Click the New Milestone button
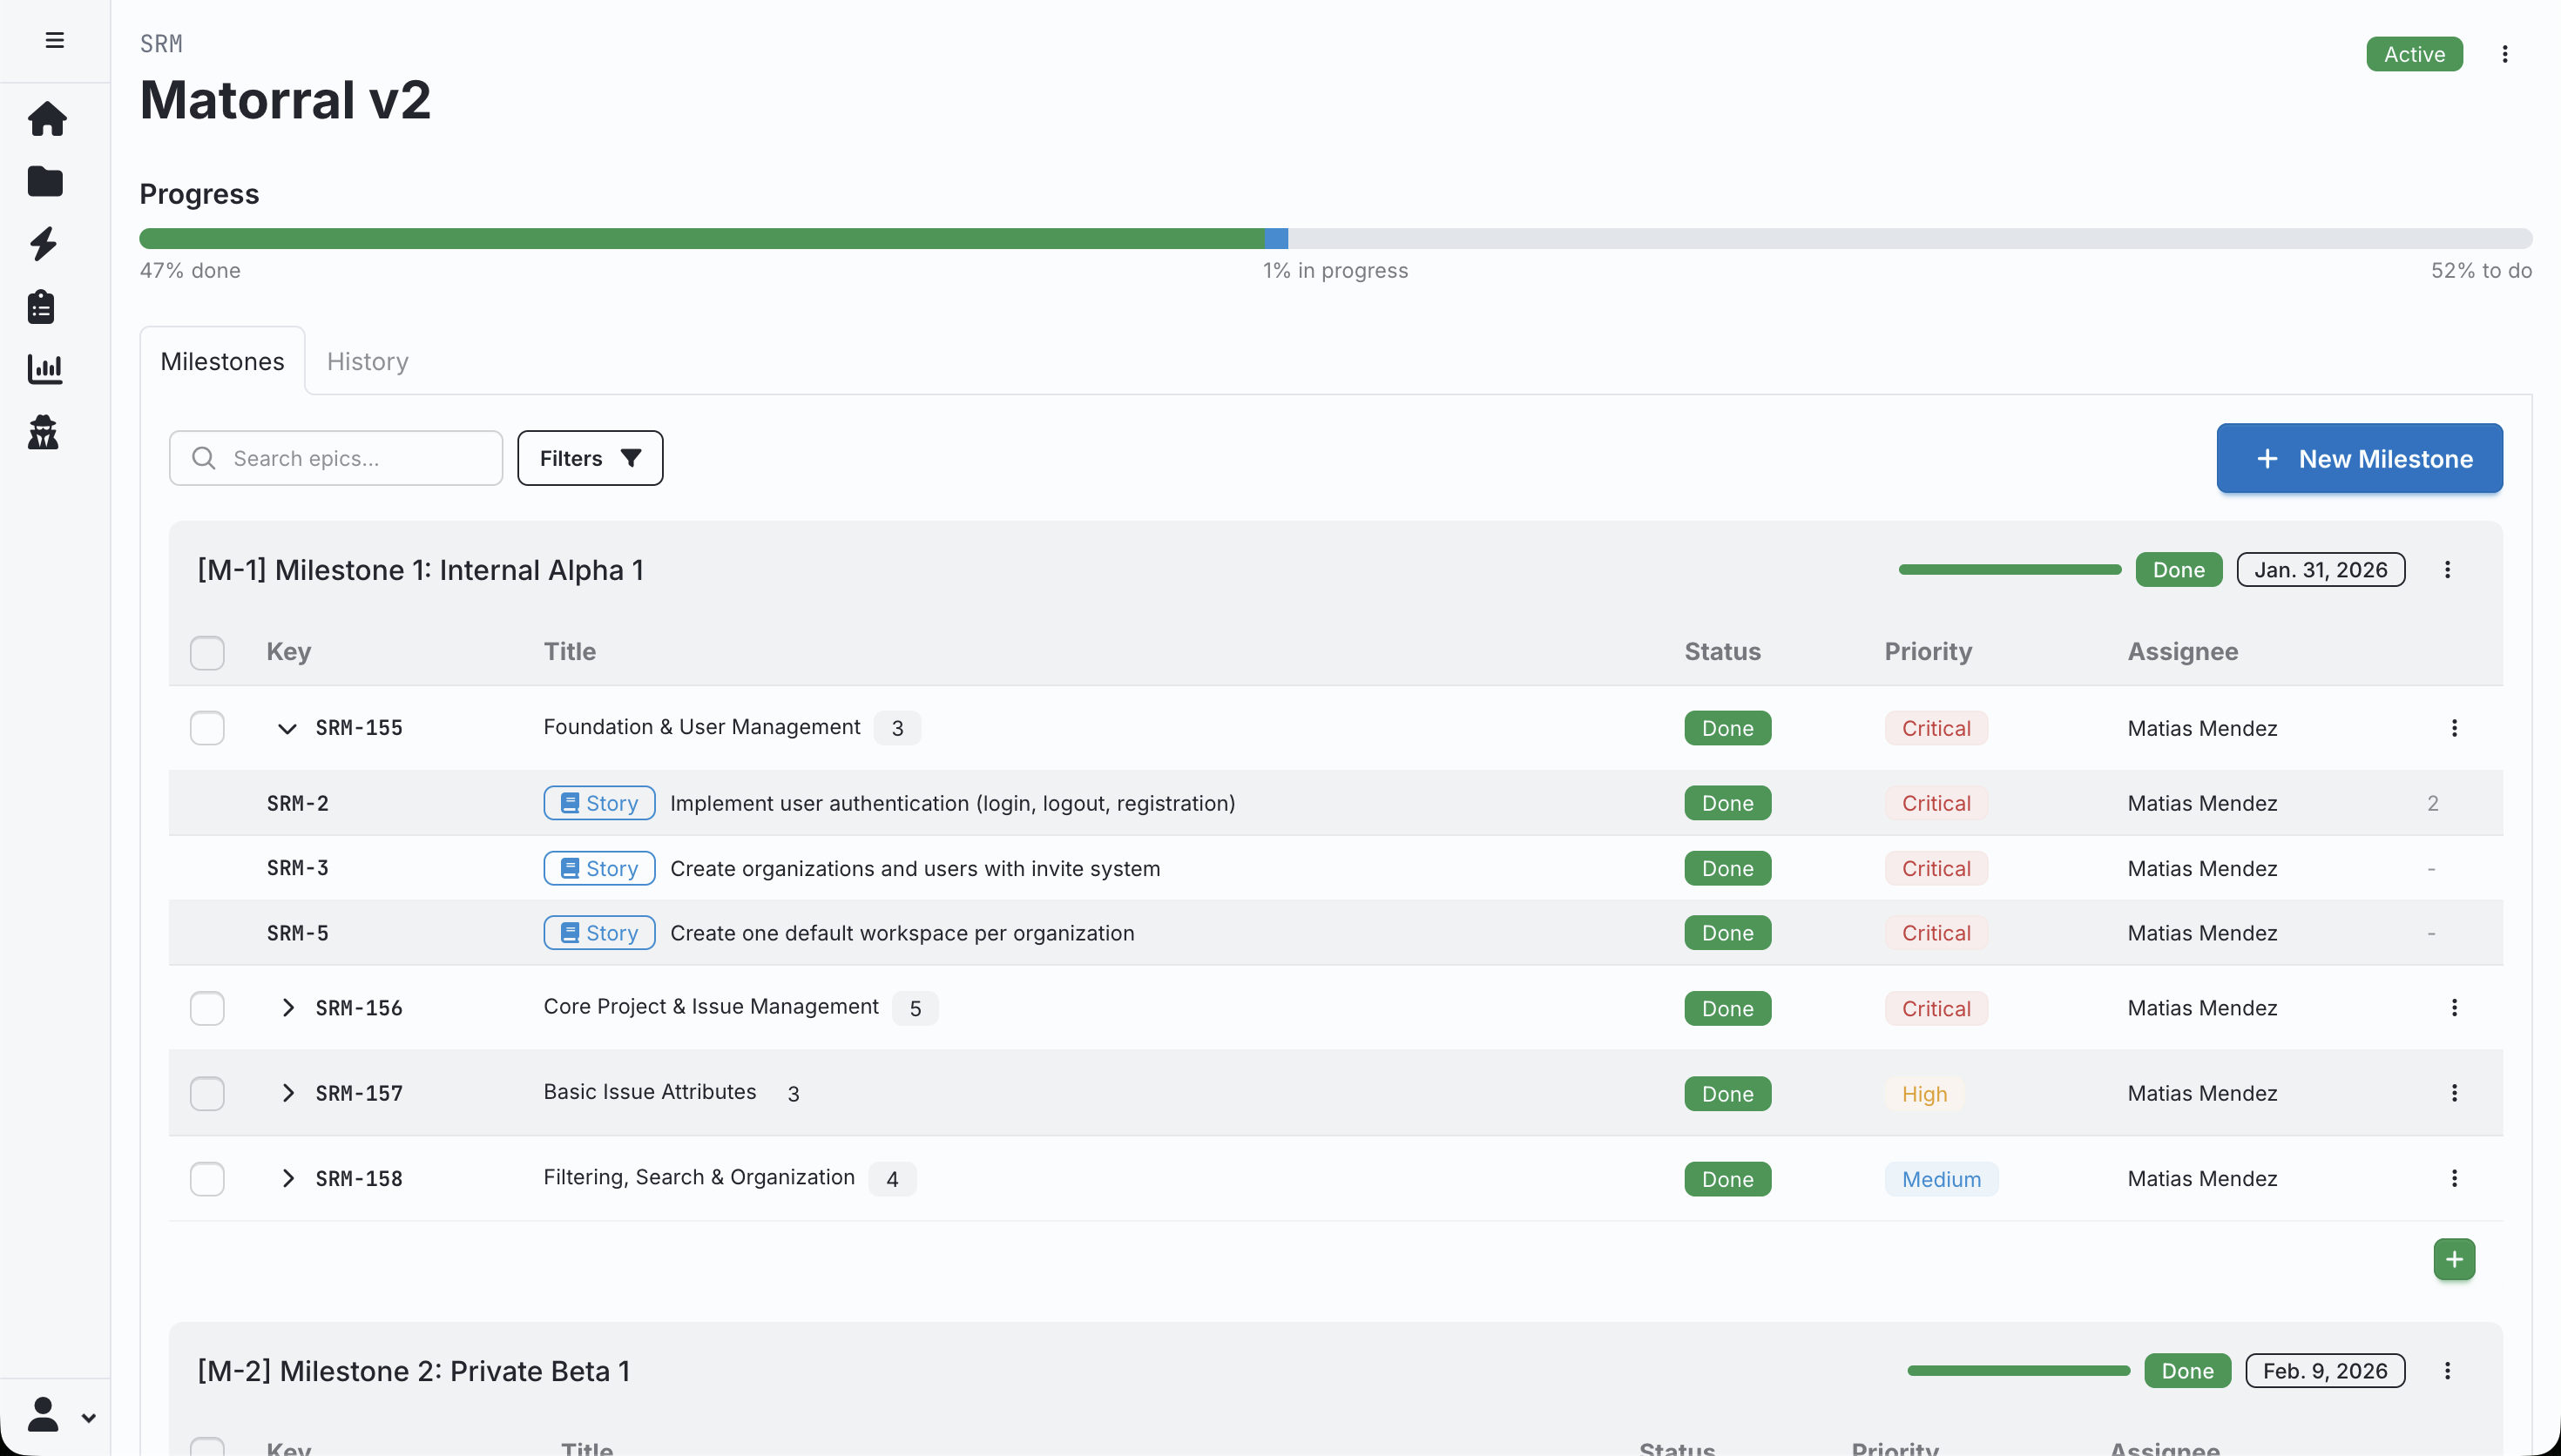Screen dimensions: 2561x1456 pos(2359,458)
